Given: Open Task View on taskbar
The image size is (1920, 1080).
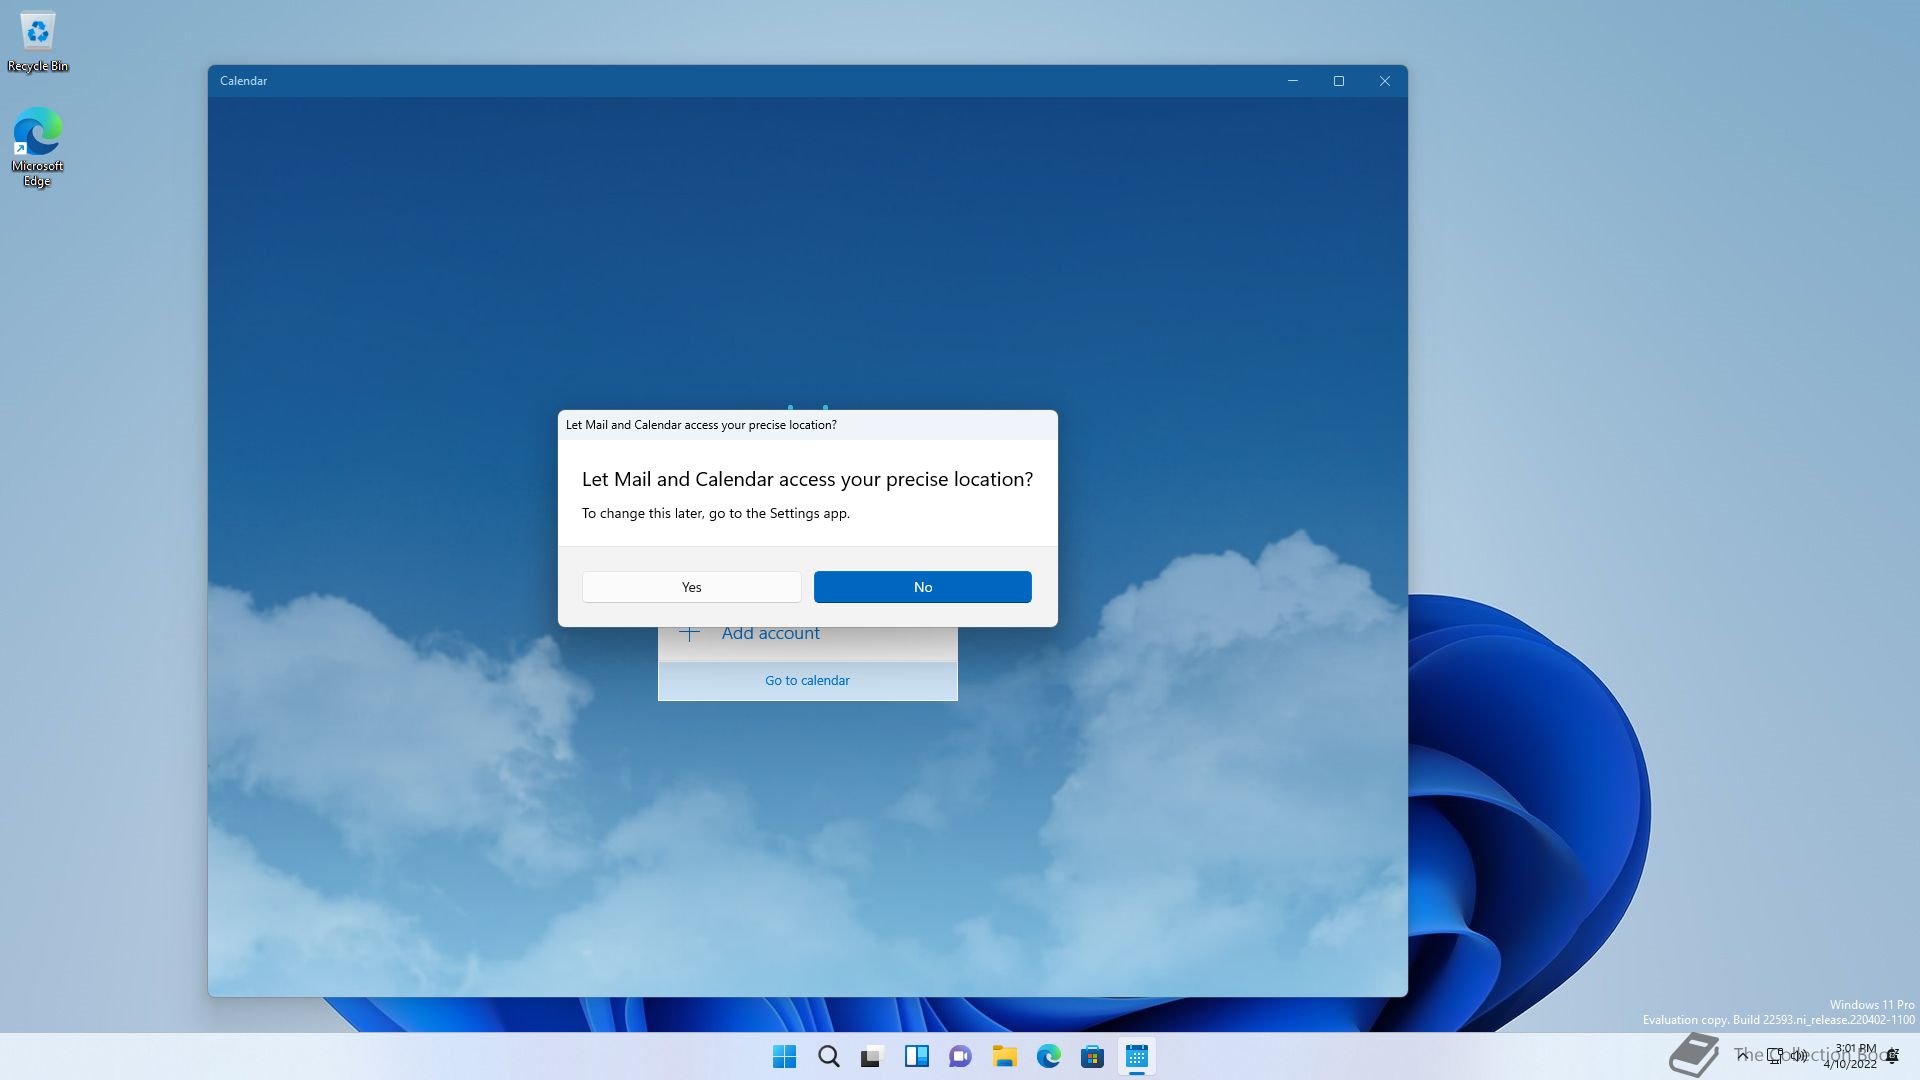Looking at the screenshot, I should (x=872, y=1056).
